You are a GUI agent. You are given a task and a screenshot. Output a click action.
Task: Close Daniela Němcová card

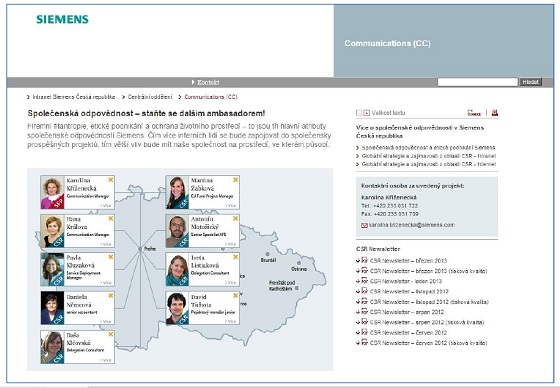pyautogui.click(x=111, y=295)
